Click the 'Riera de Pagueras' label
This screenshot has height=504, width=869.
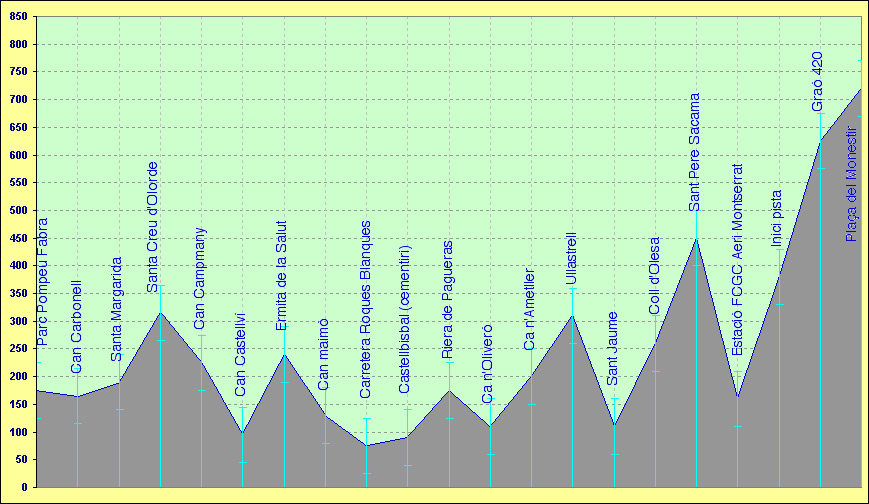point(447,299)
